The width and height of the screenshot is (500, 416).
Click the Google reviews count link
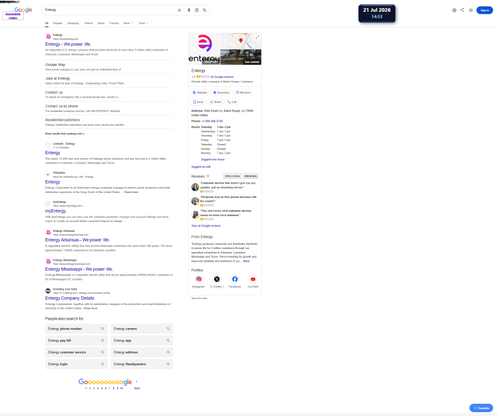(x=222, y=77)
